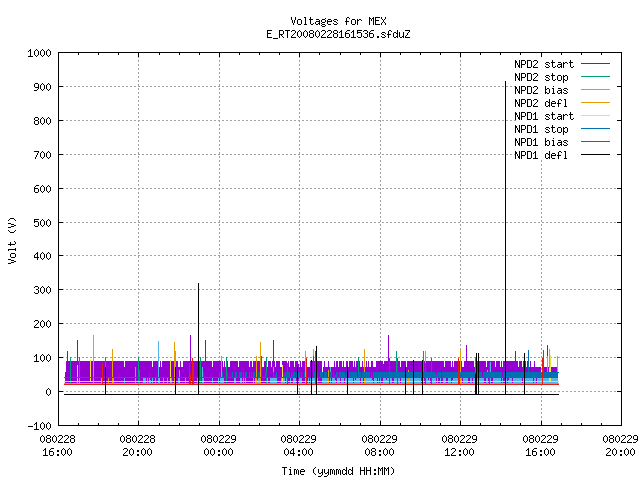Viewport: 640px width, 480px height.
Task: Click the 100 y-axis tick label
Action: [42, 358]
